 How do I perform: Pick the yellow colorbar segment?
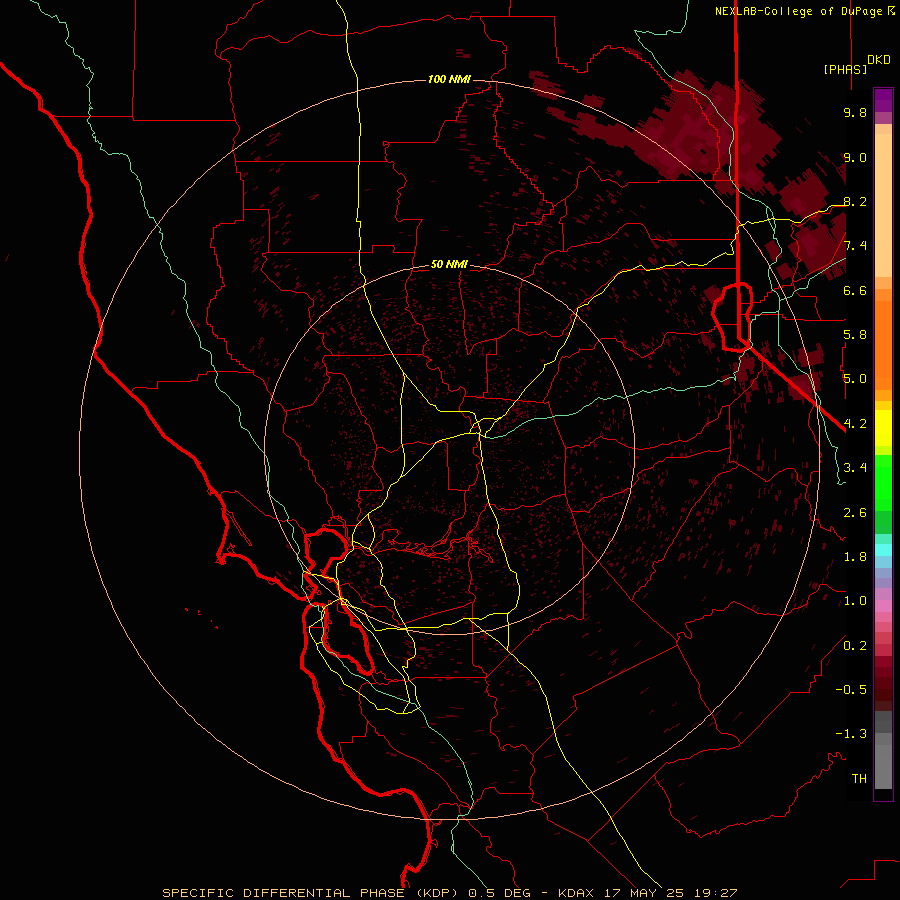(883, 428)
